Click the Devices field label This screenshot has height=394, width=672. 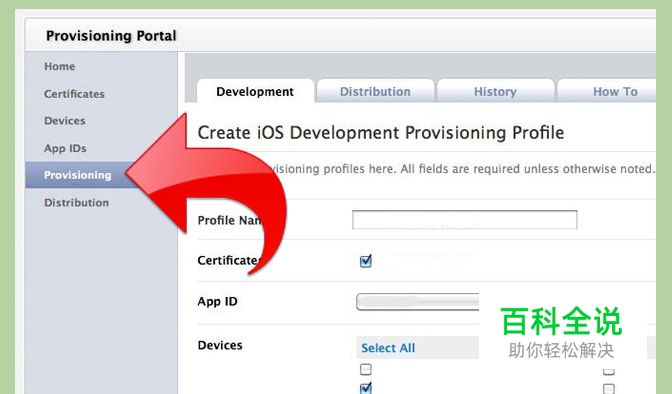tap(220, 345)
